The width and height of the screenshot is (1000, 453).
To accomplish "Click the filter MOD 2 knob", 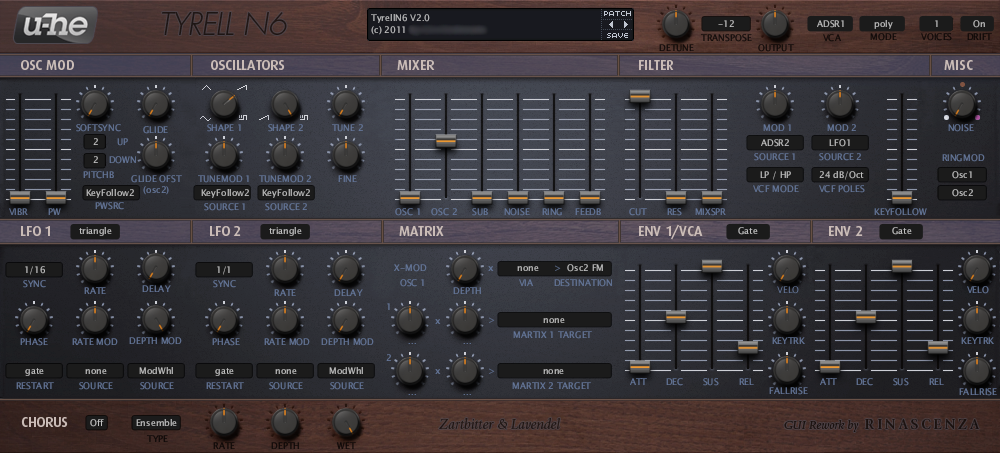I will [x=839, y=103].
